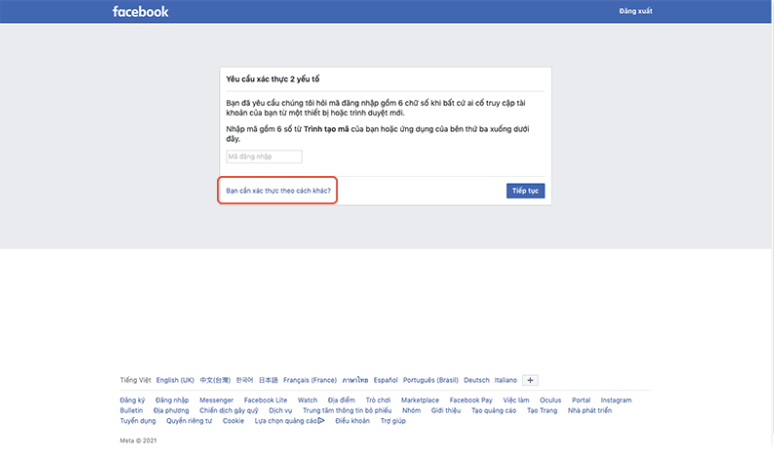774x449 pixels.
Task: Open 'Bạn cần xác thực theo cách khác?' link
Action: [277, 190]
